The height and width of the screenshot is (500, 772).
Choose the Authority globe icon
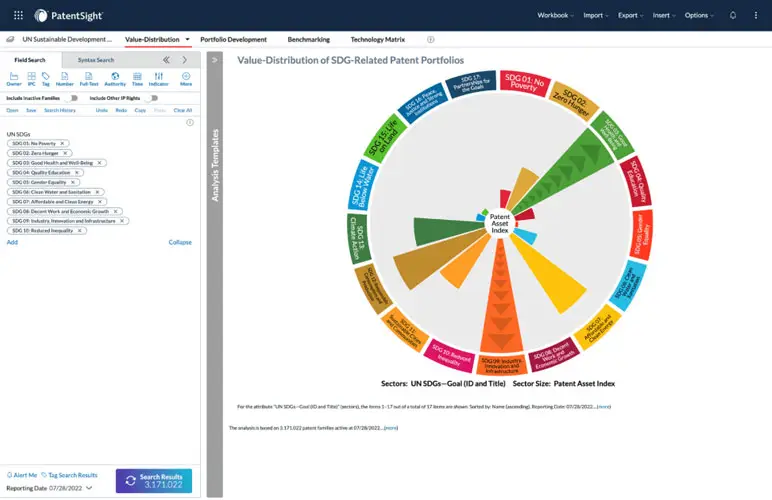coord(115,78)
